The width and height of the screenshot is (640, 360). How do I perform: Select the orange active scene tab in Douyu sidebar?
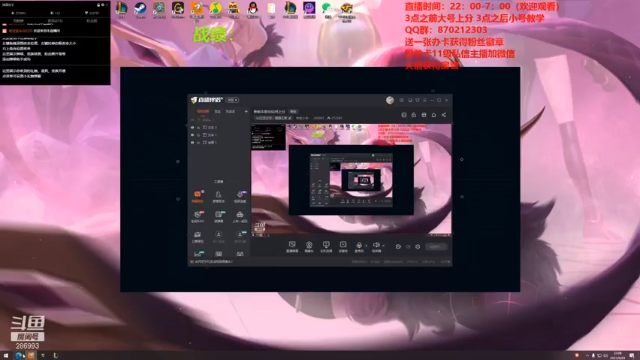[203, 111]
